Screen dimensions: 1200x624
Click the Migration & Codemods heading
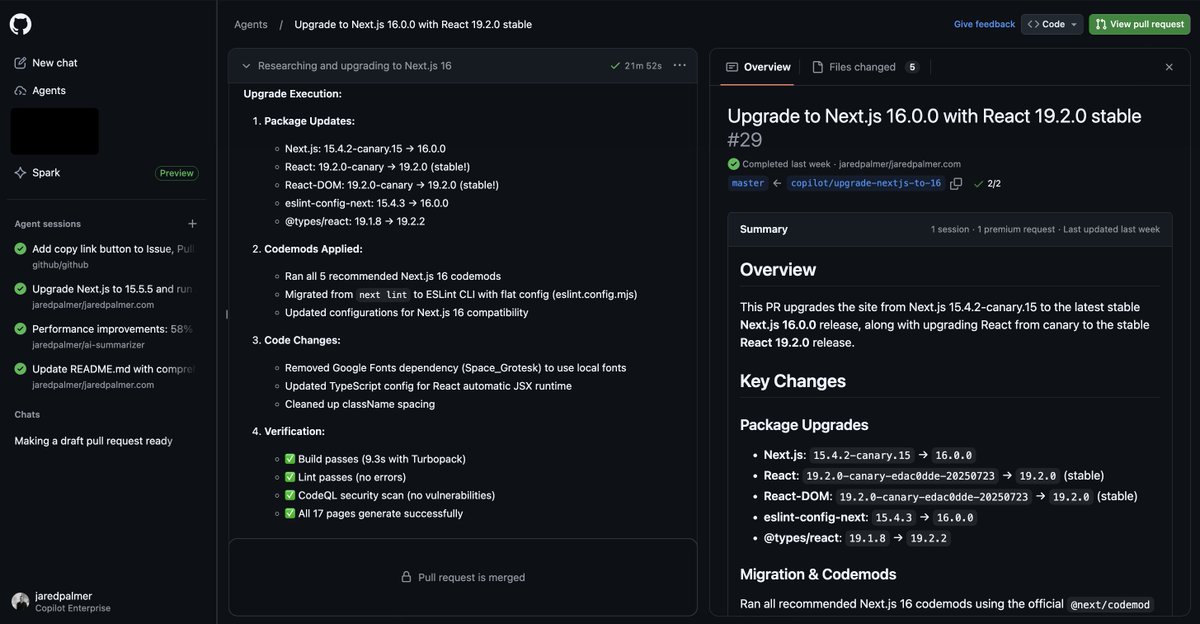pos(818,574)
